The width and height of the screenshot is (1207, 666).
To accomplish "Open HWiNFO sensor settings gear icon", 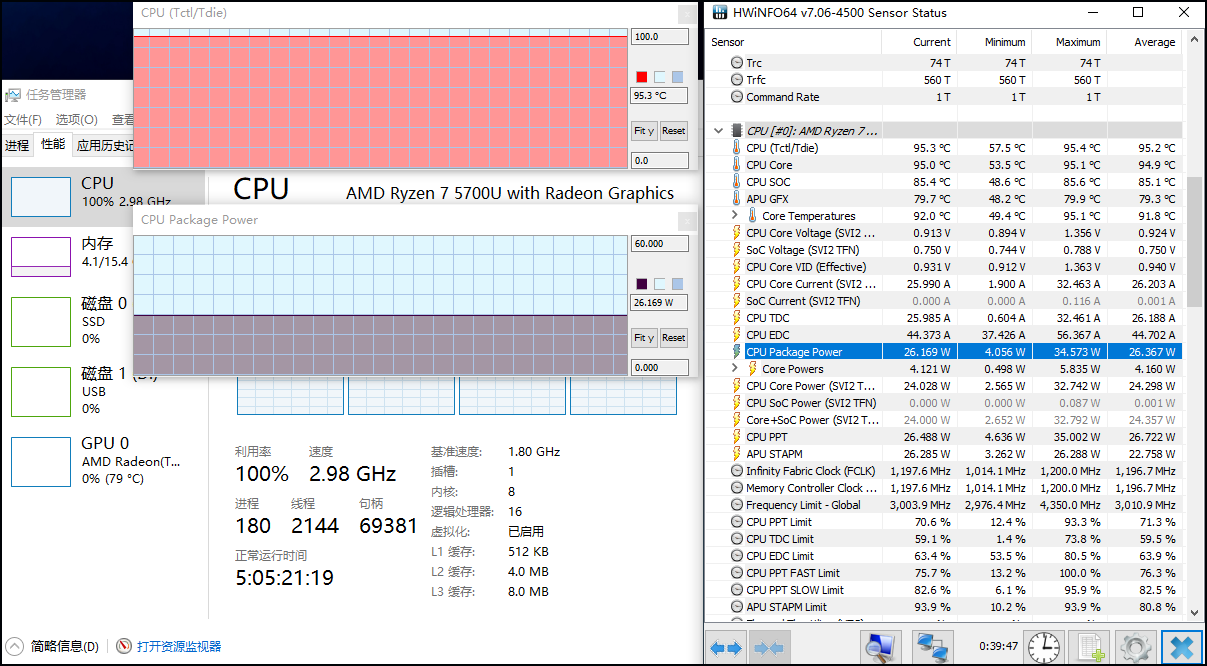I will click(x=1136, y=647).
